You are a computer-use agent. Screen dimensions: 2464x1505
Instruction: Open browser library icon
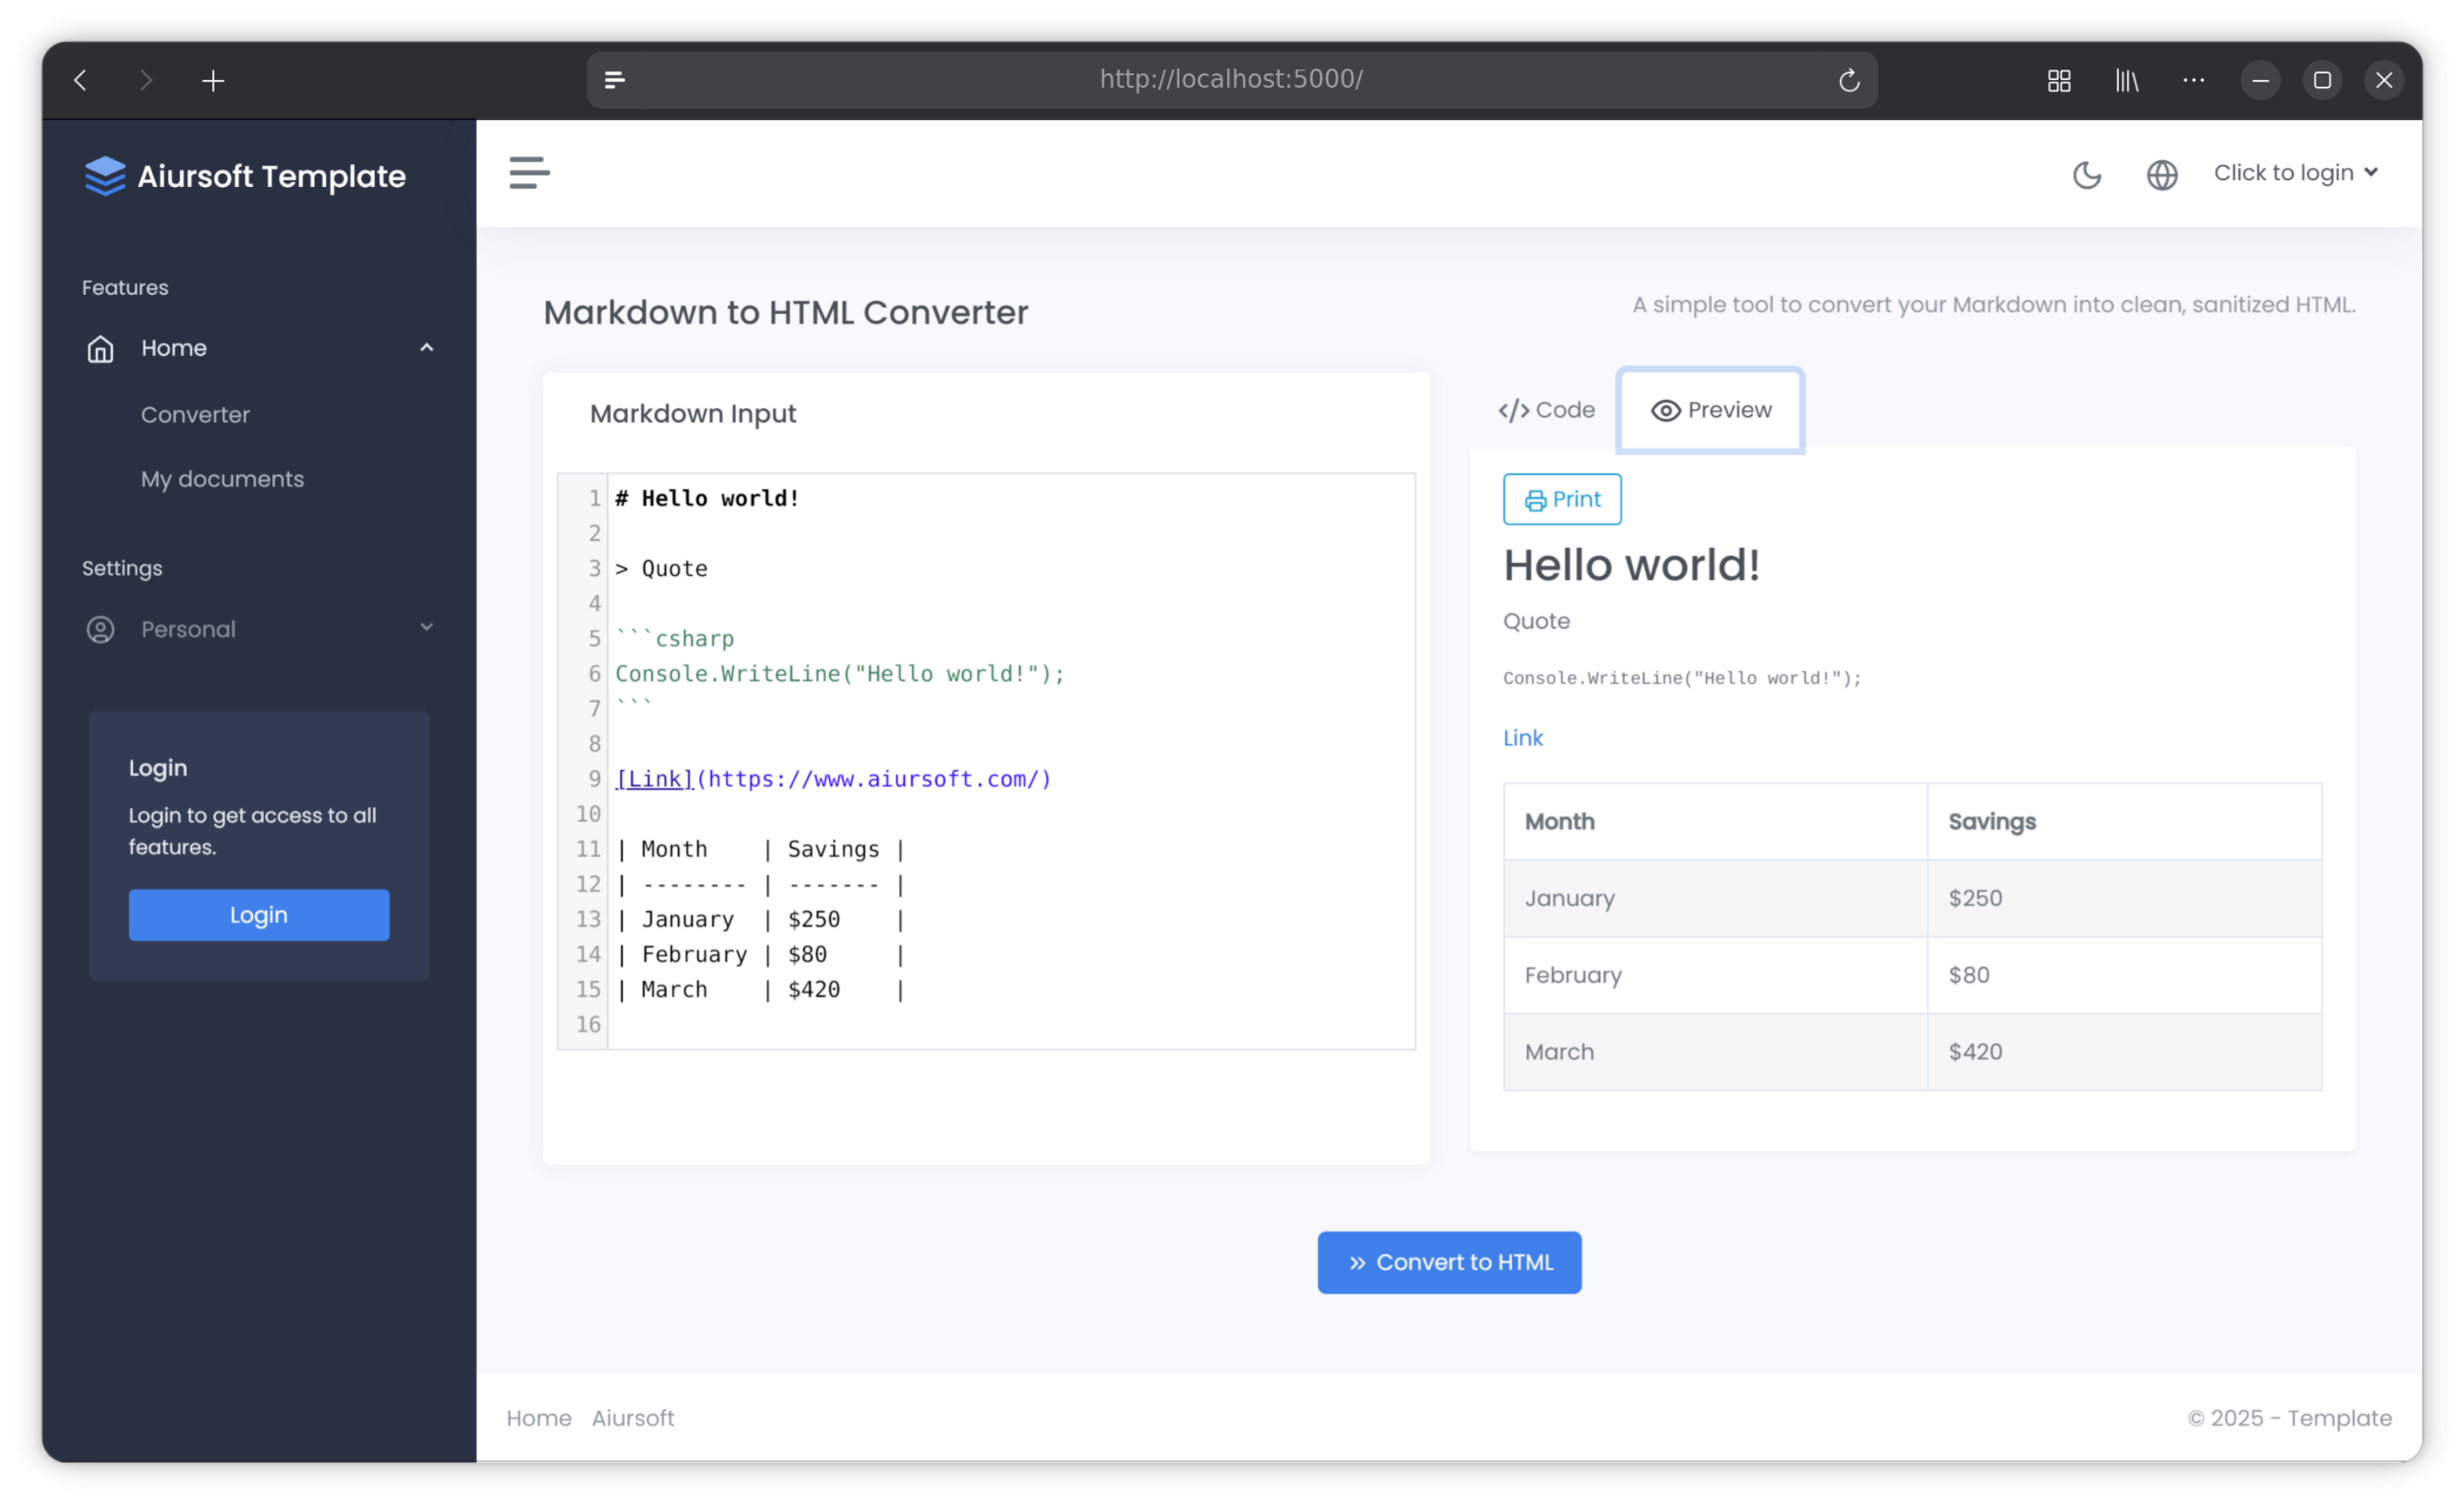[2126, 80]
